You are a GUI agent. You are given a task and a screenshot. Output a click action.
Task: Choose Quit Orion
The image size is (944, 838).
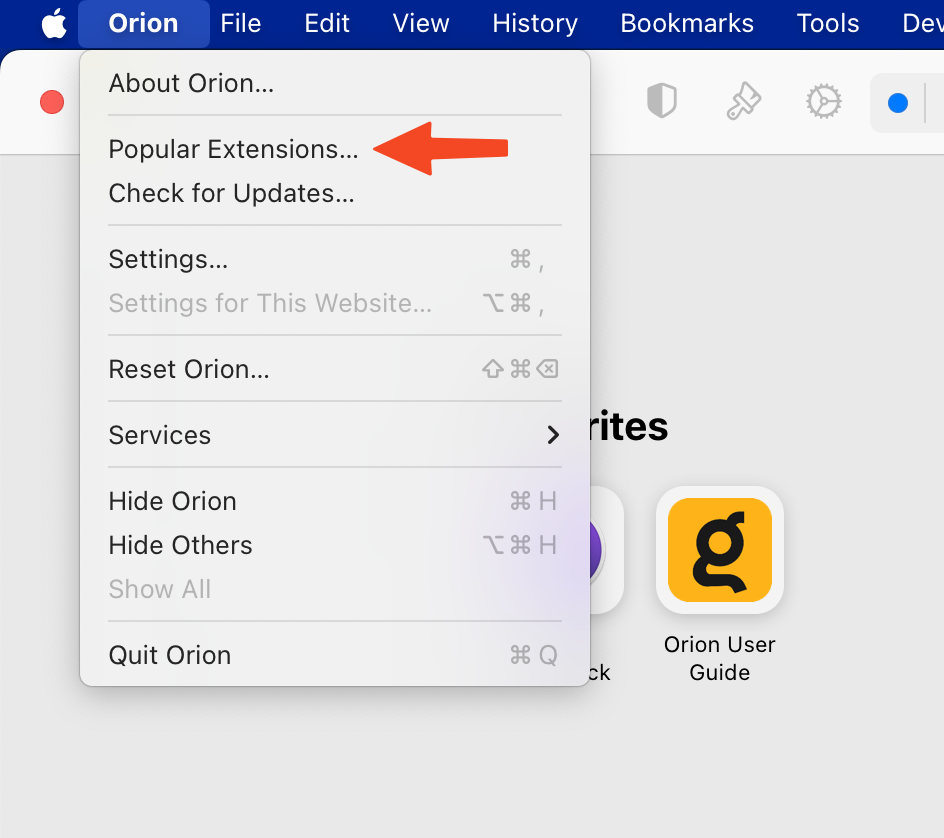335,655
